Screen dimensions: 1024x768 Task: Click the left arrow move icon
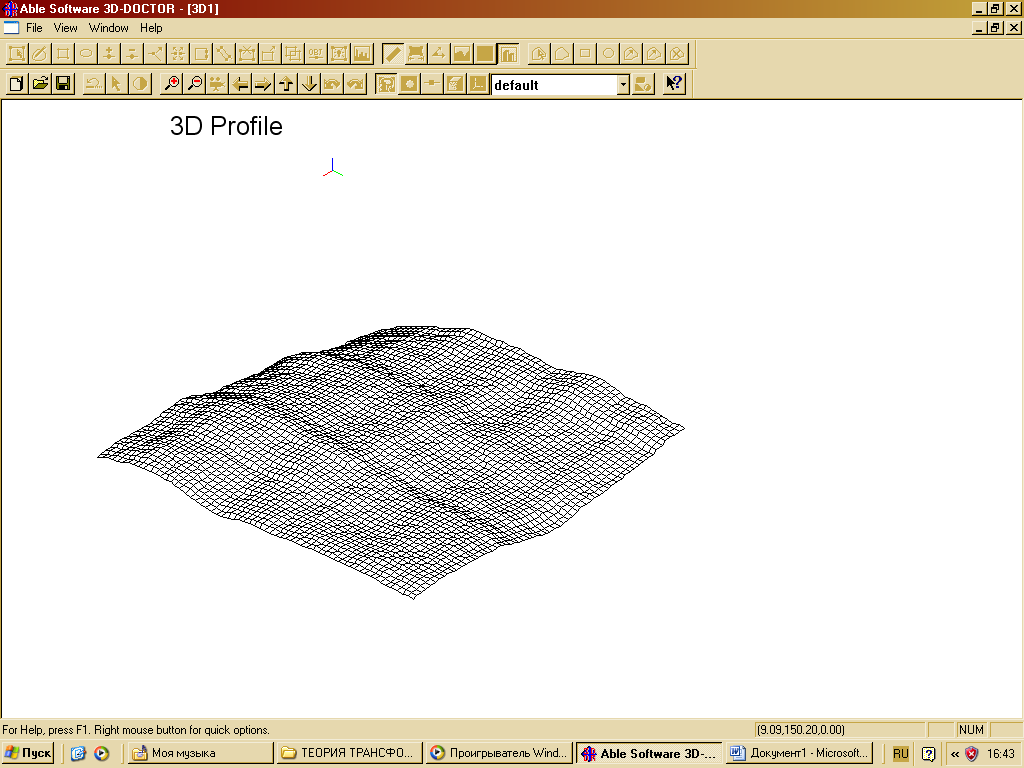[x=240, y=84]
